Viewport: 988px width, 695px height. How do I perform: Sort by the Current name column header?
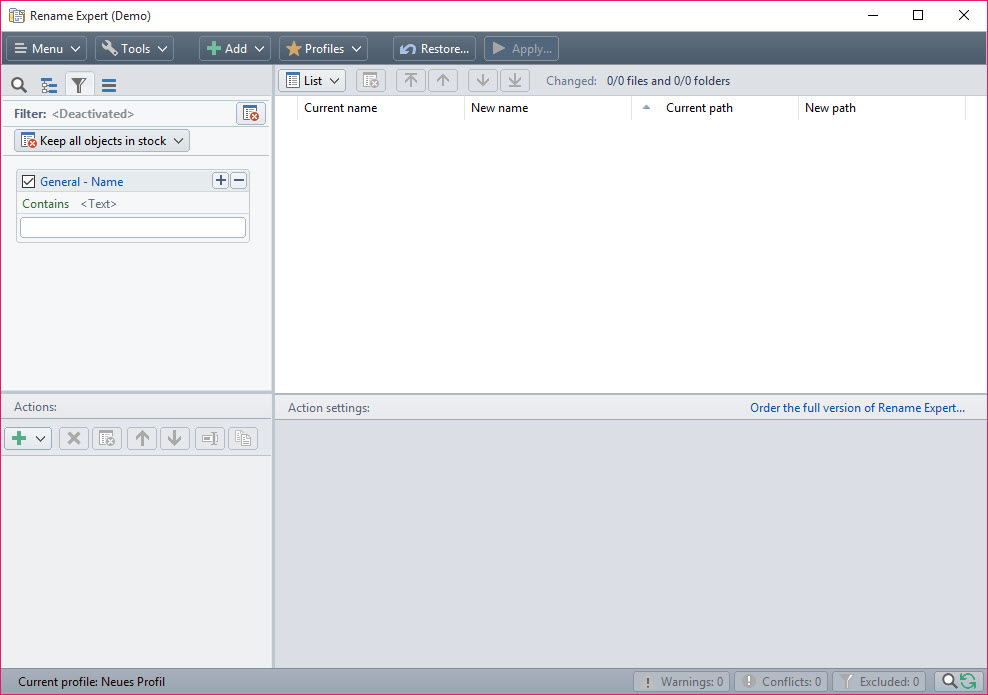[x=380, y=108]
